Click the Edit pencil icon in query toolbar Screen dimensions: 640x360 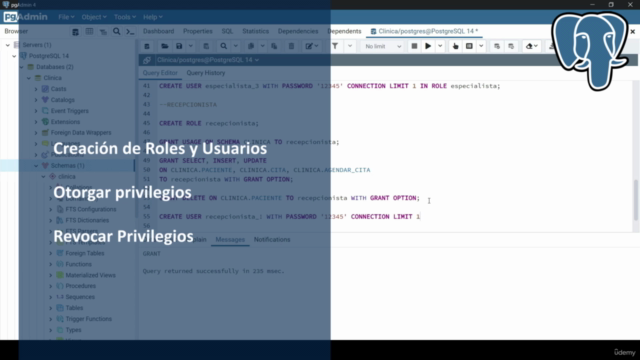tap(309, 46)
